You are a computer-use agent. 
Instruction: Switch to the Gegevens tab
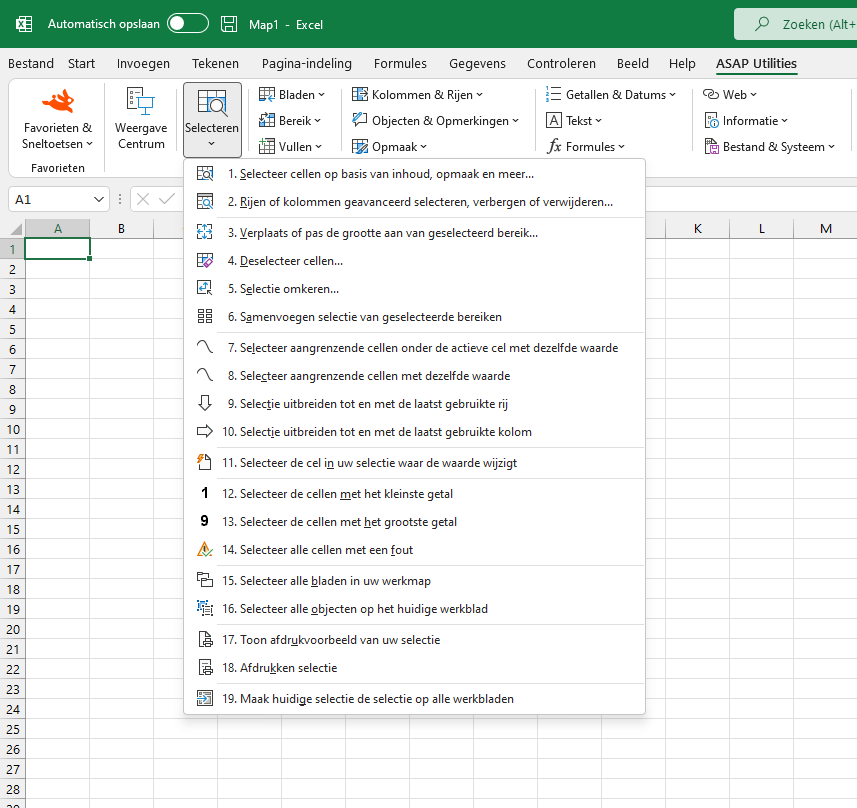(477, 63)
